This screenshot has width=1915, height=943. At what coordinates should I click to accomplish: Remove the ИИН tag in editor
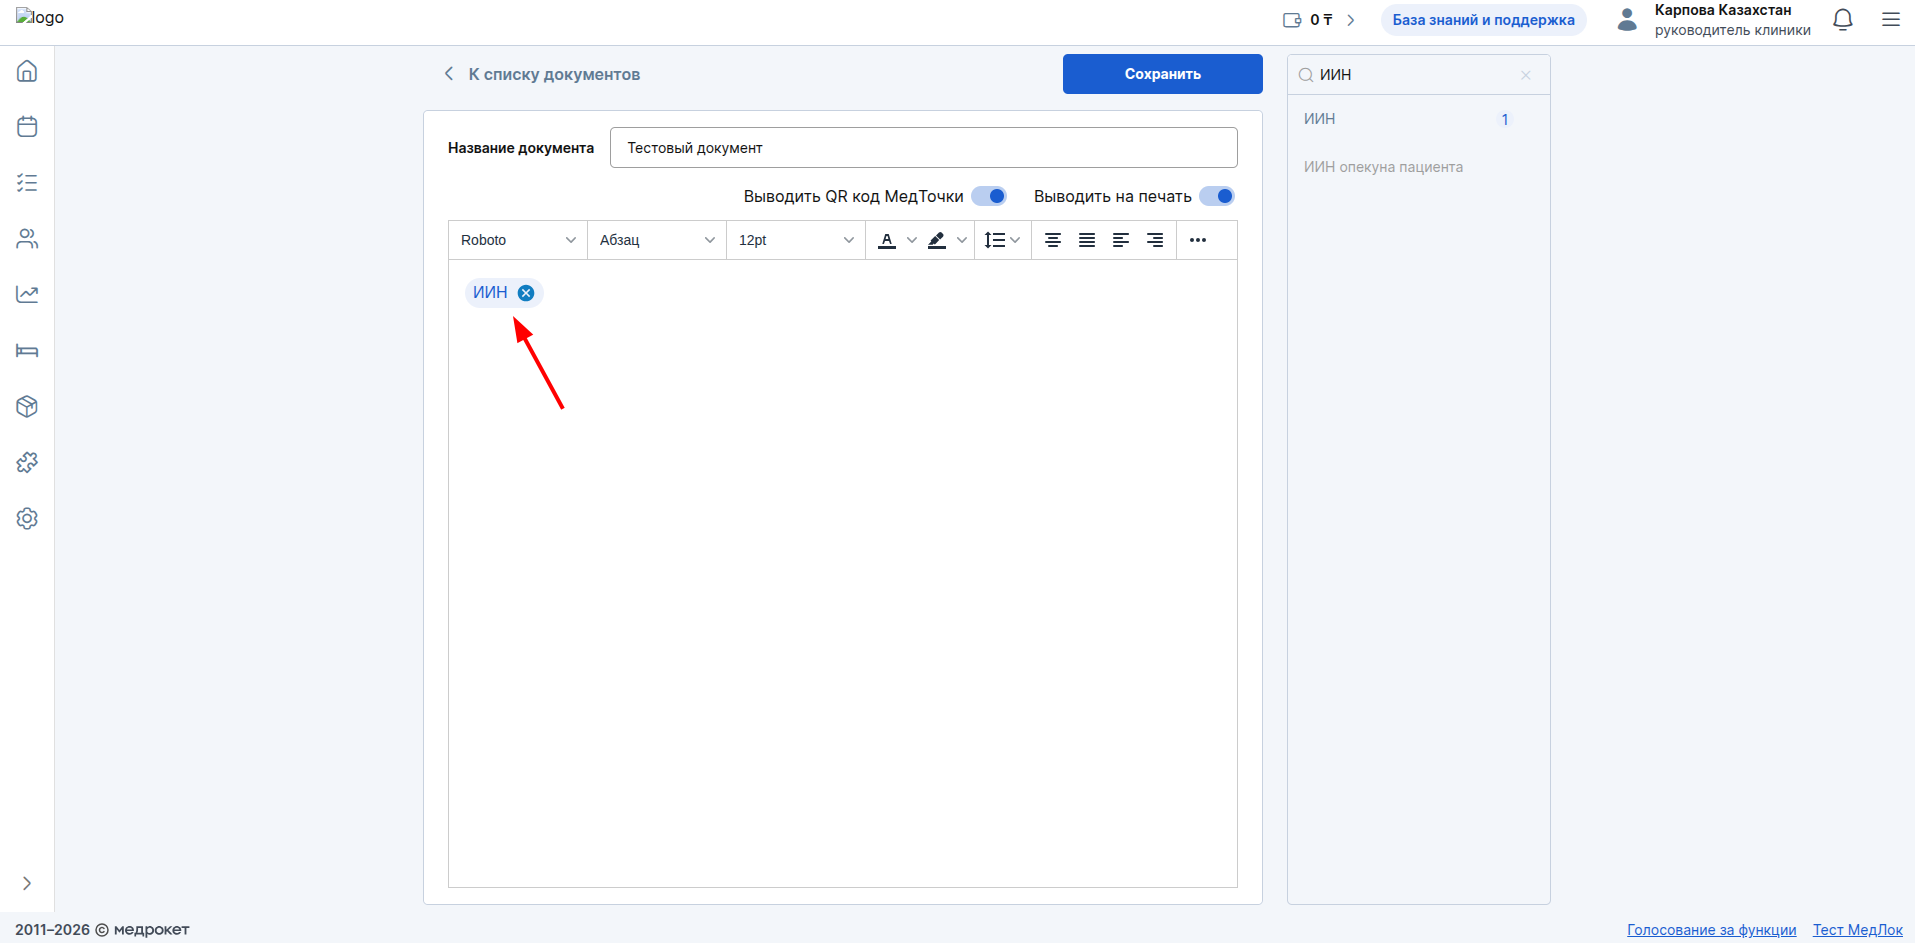click(526, 293)
